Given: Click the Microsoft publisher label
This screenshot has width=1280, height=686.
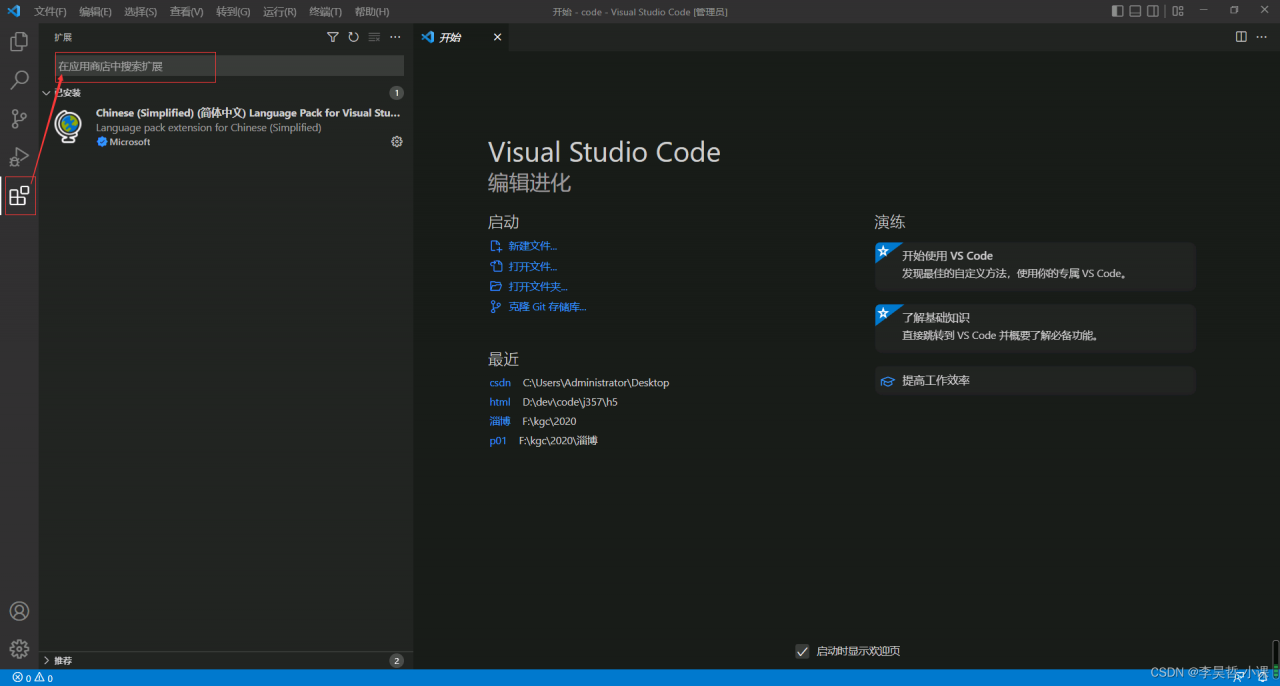Looking at the screenshot, I should [x=130, y=142].
